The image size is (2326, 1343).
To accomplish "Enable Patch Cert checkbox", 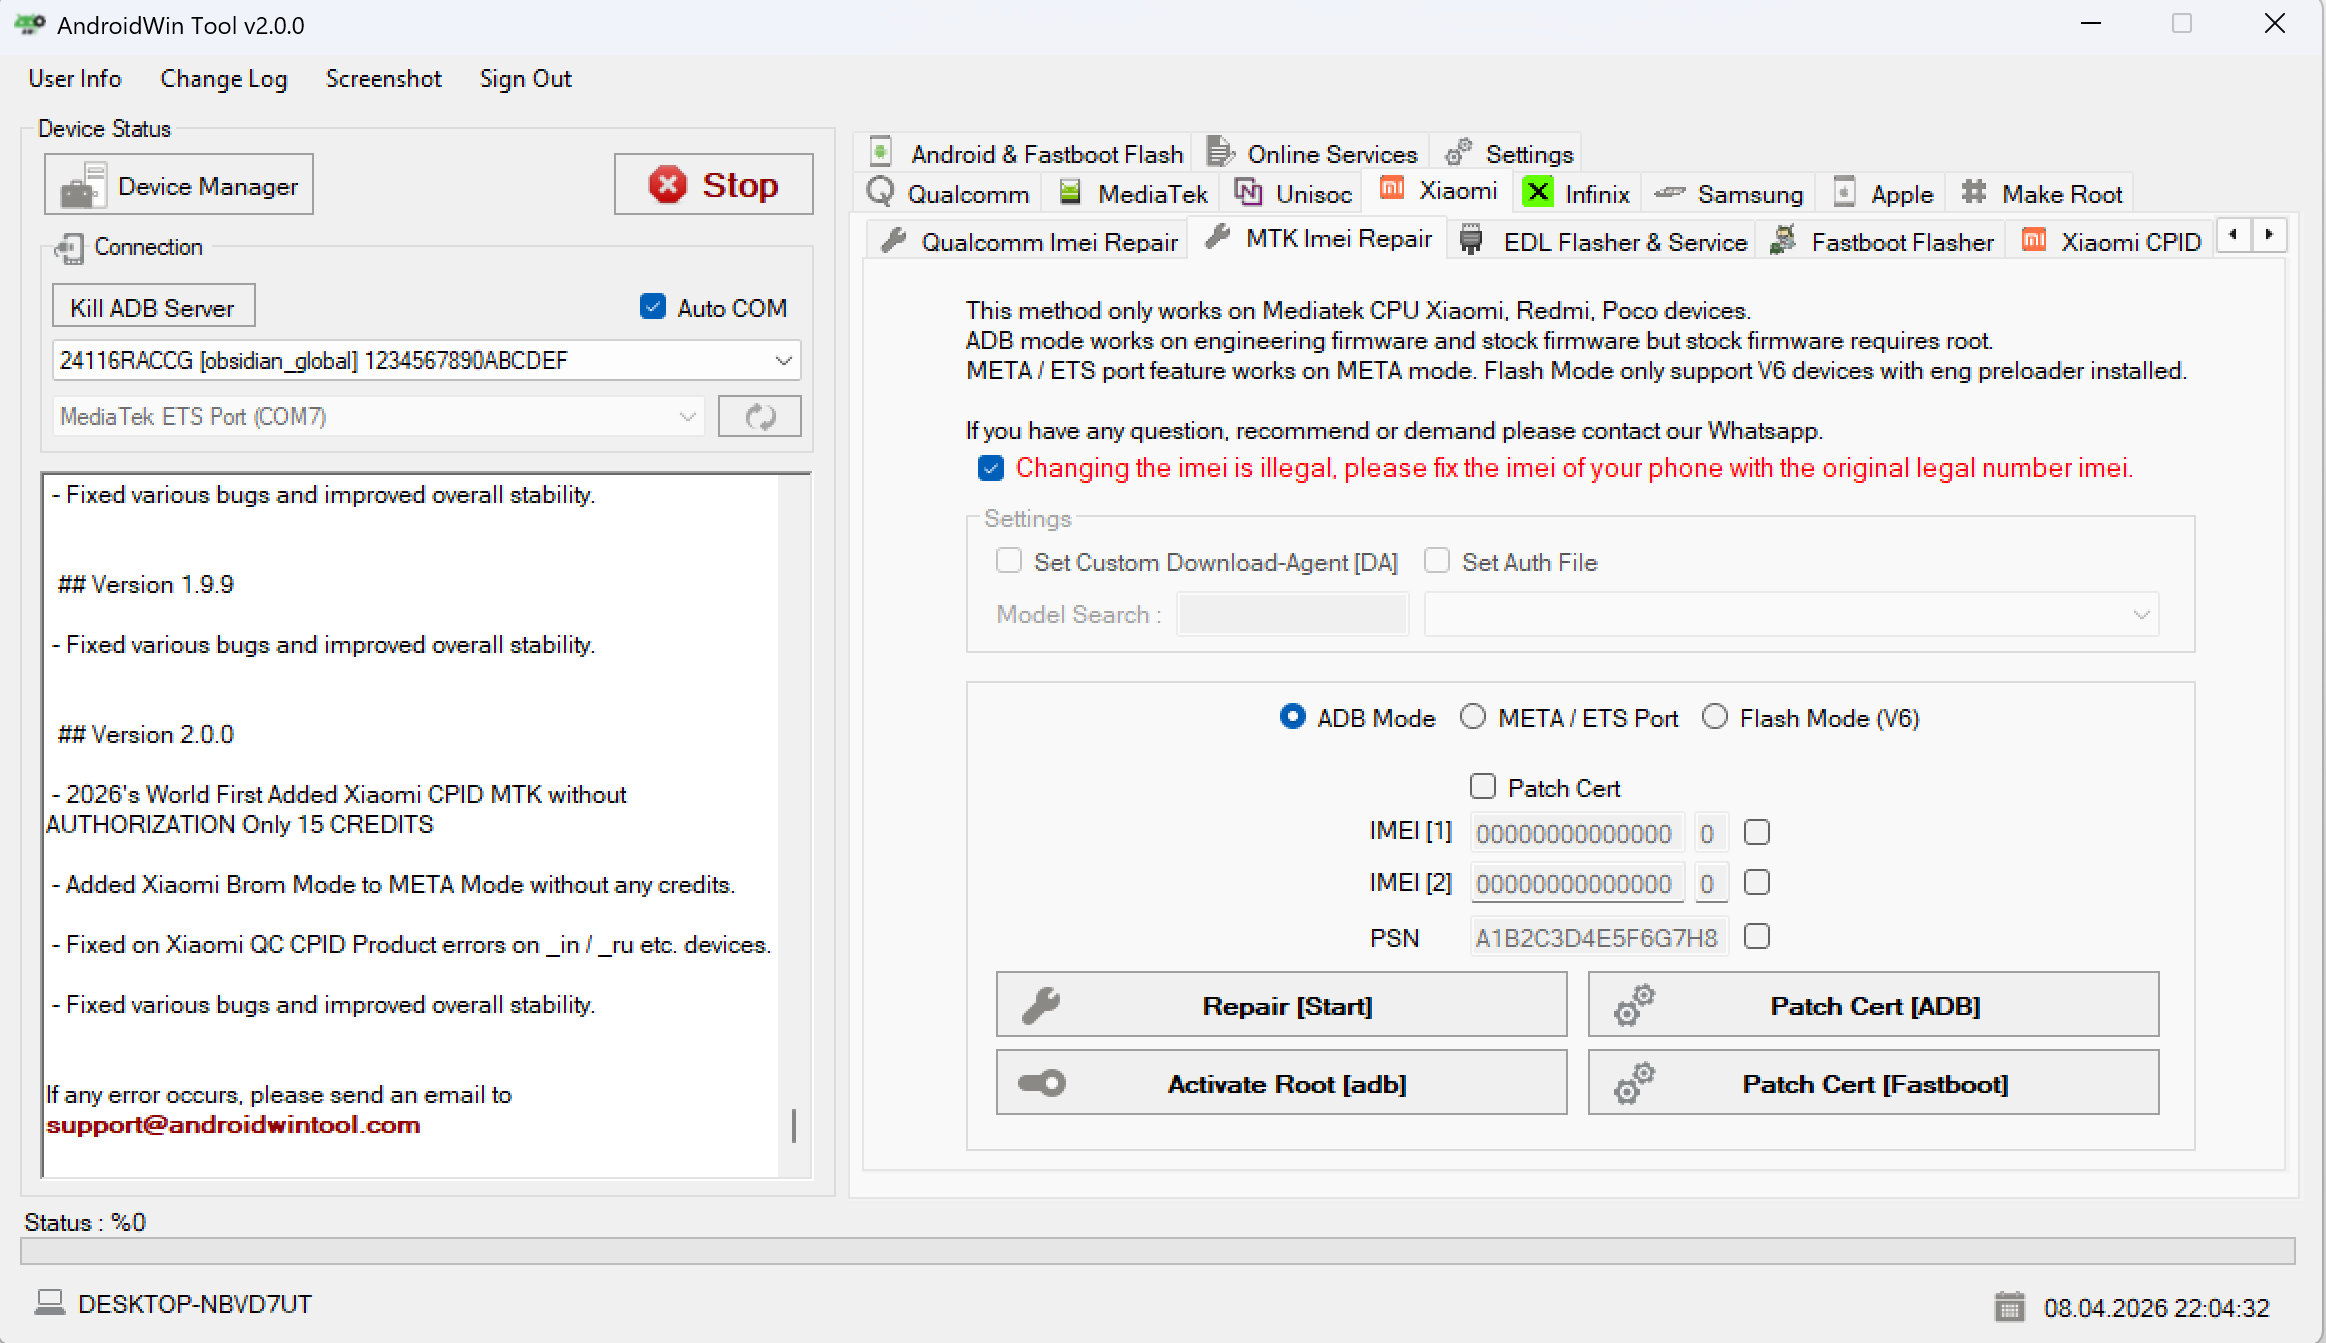I will pyautogui.click(x=1483, y=786).
